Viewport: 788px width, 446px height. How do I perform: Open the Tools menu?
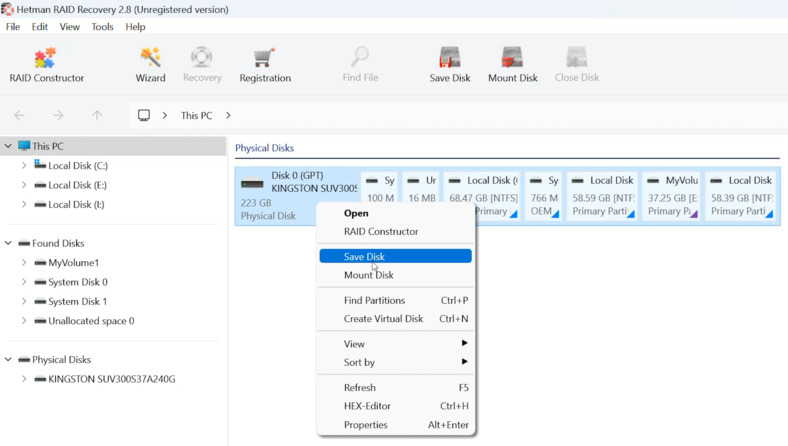pos(102,27)
